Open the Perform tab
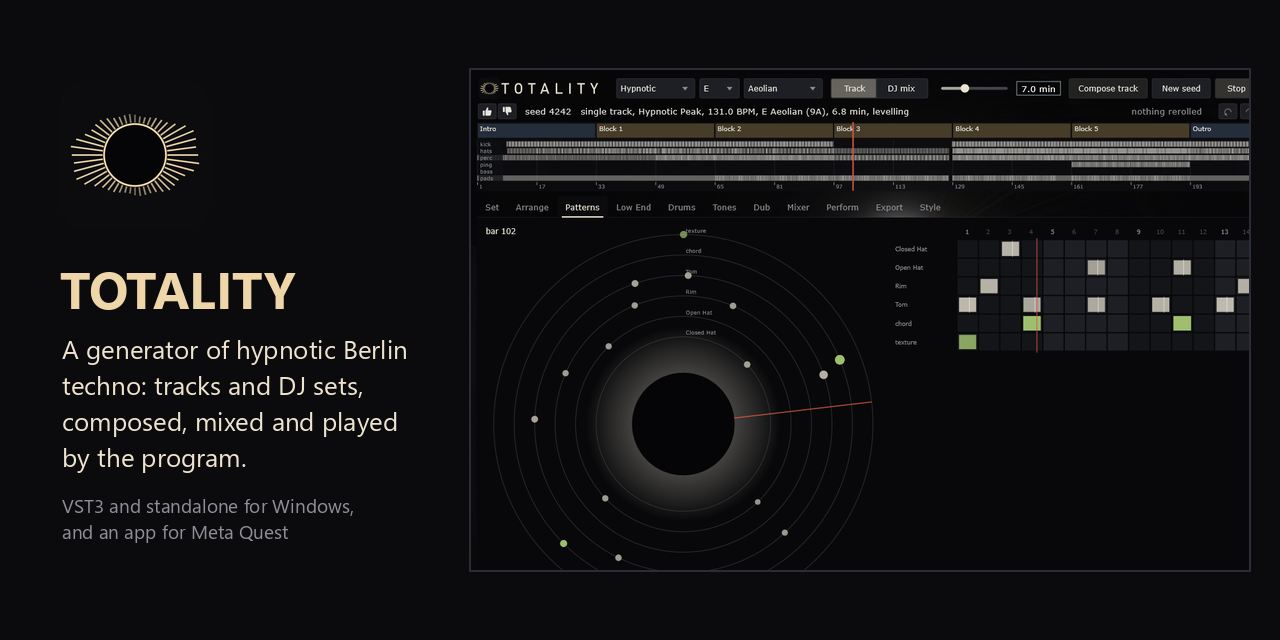This screenshot has height=640, width=1280. pyautogui.click(x=842, y=208)
